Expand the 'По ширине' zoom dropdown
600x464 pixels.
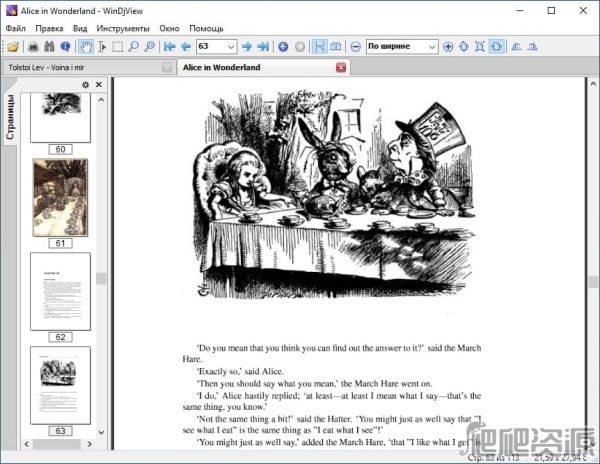coord(431,46)
